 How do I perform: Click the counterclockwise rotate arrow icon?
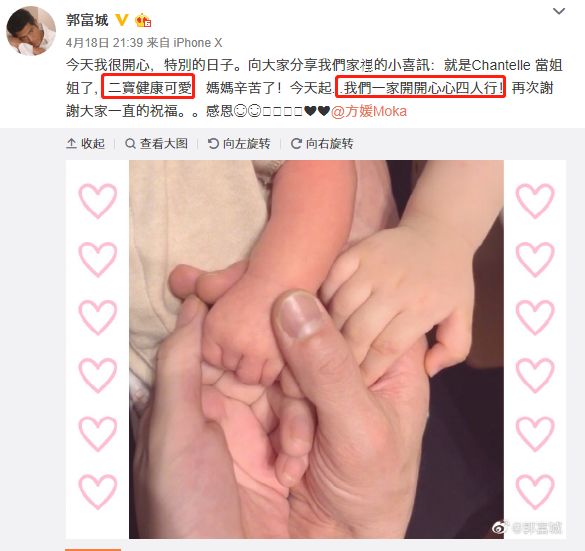point(213,144)
